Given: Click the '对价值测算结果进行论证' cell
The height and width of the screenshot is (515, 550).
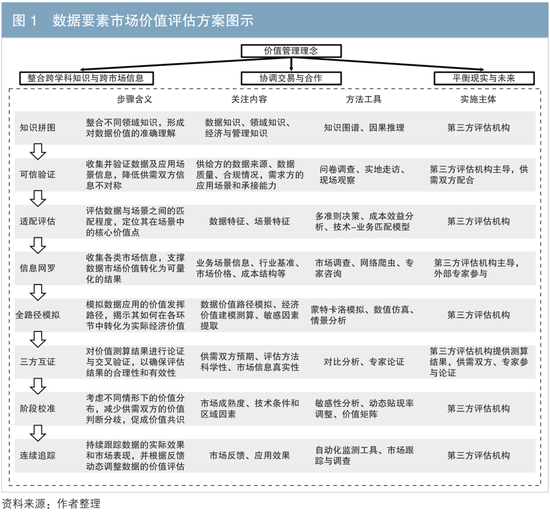Looking at the screenshot, I should 135,362.
